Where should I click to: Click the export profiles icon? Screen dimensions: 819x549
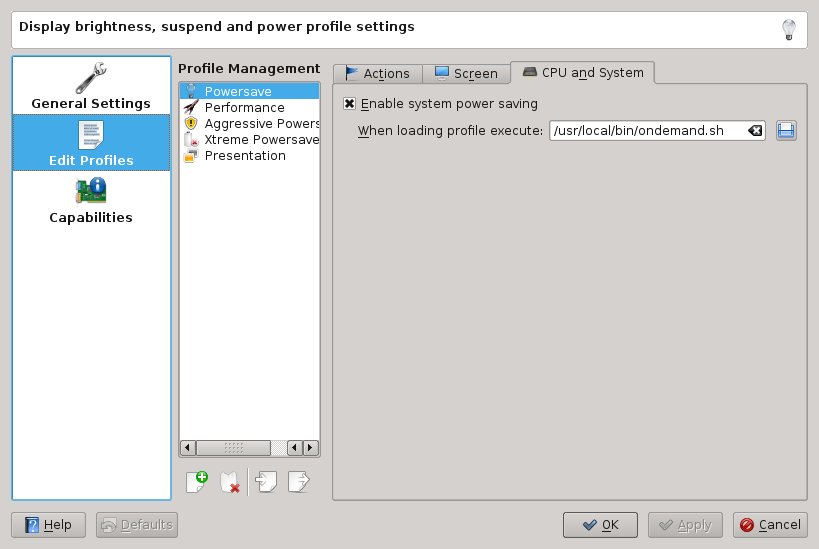(298, 481)
